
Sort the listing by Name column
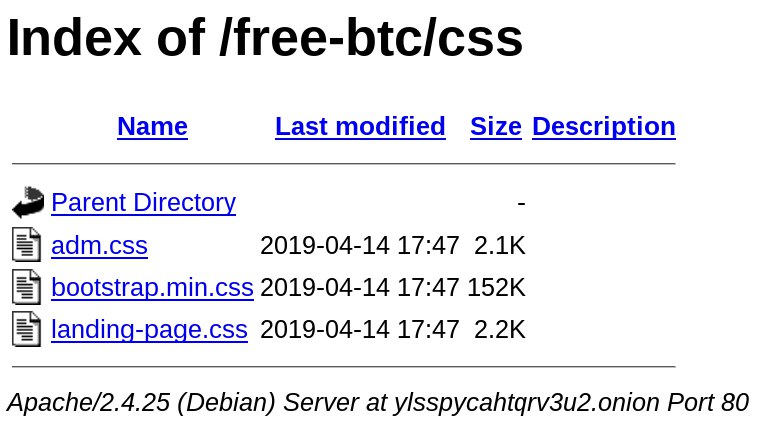[152, 126]
